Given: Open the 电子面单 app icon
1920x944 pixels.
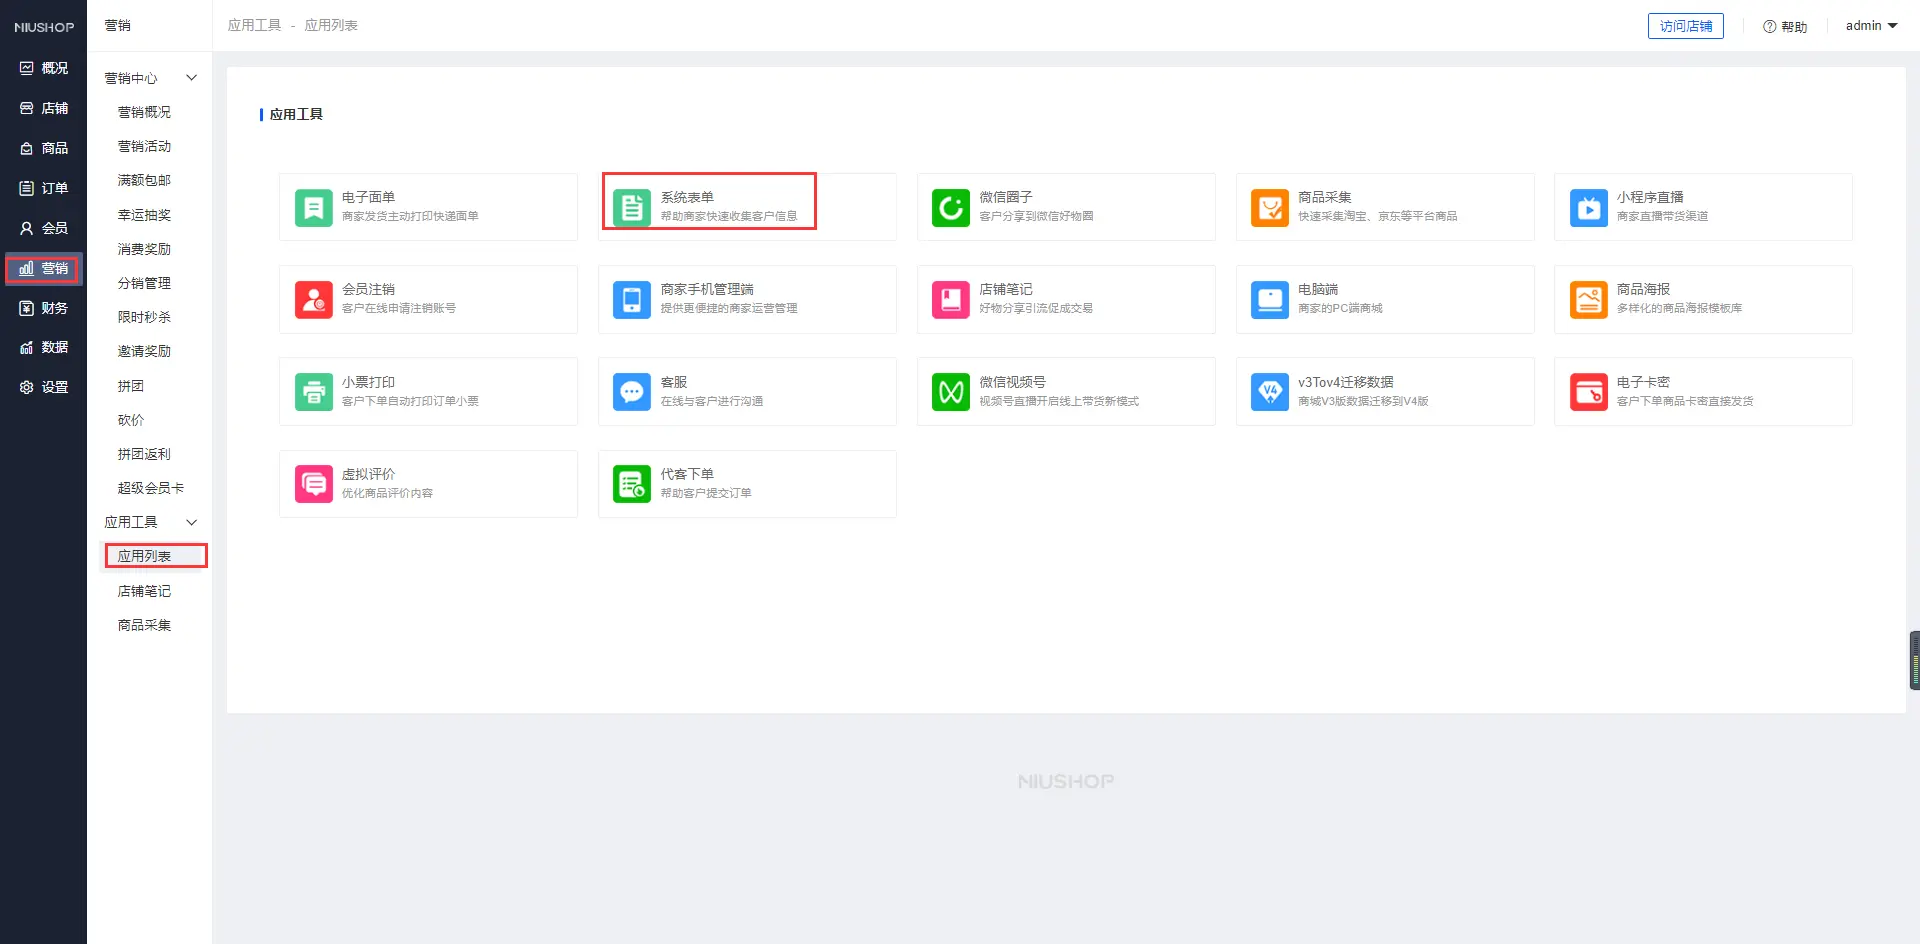Looking at the screenshot, I should tap(313, 208).
